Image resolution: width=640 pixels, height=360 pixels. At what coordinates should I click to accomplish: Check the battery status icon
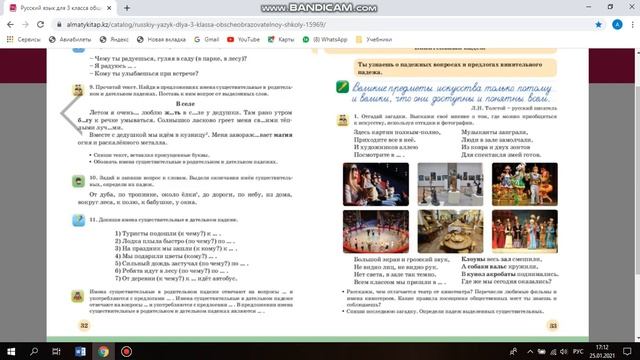[x=542, y=351]
